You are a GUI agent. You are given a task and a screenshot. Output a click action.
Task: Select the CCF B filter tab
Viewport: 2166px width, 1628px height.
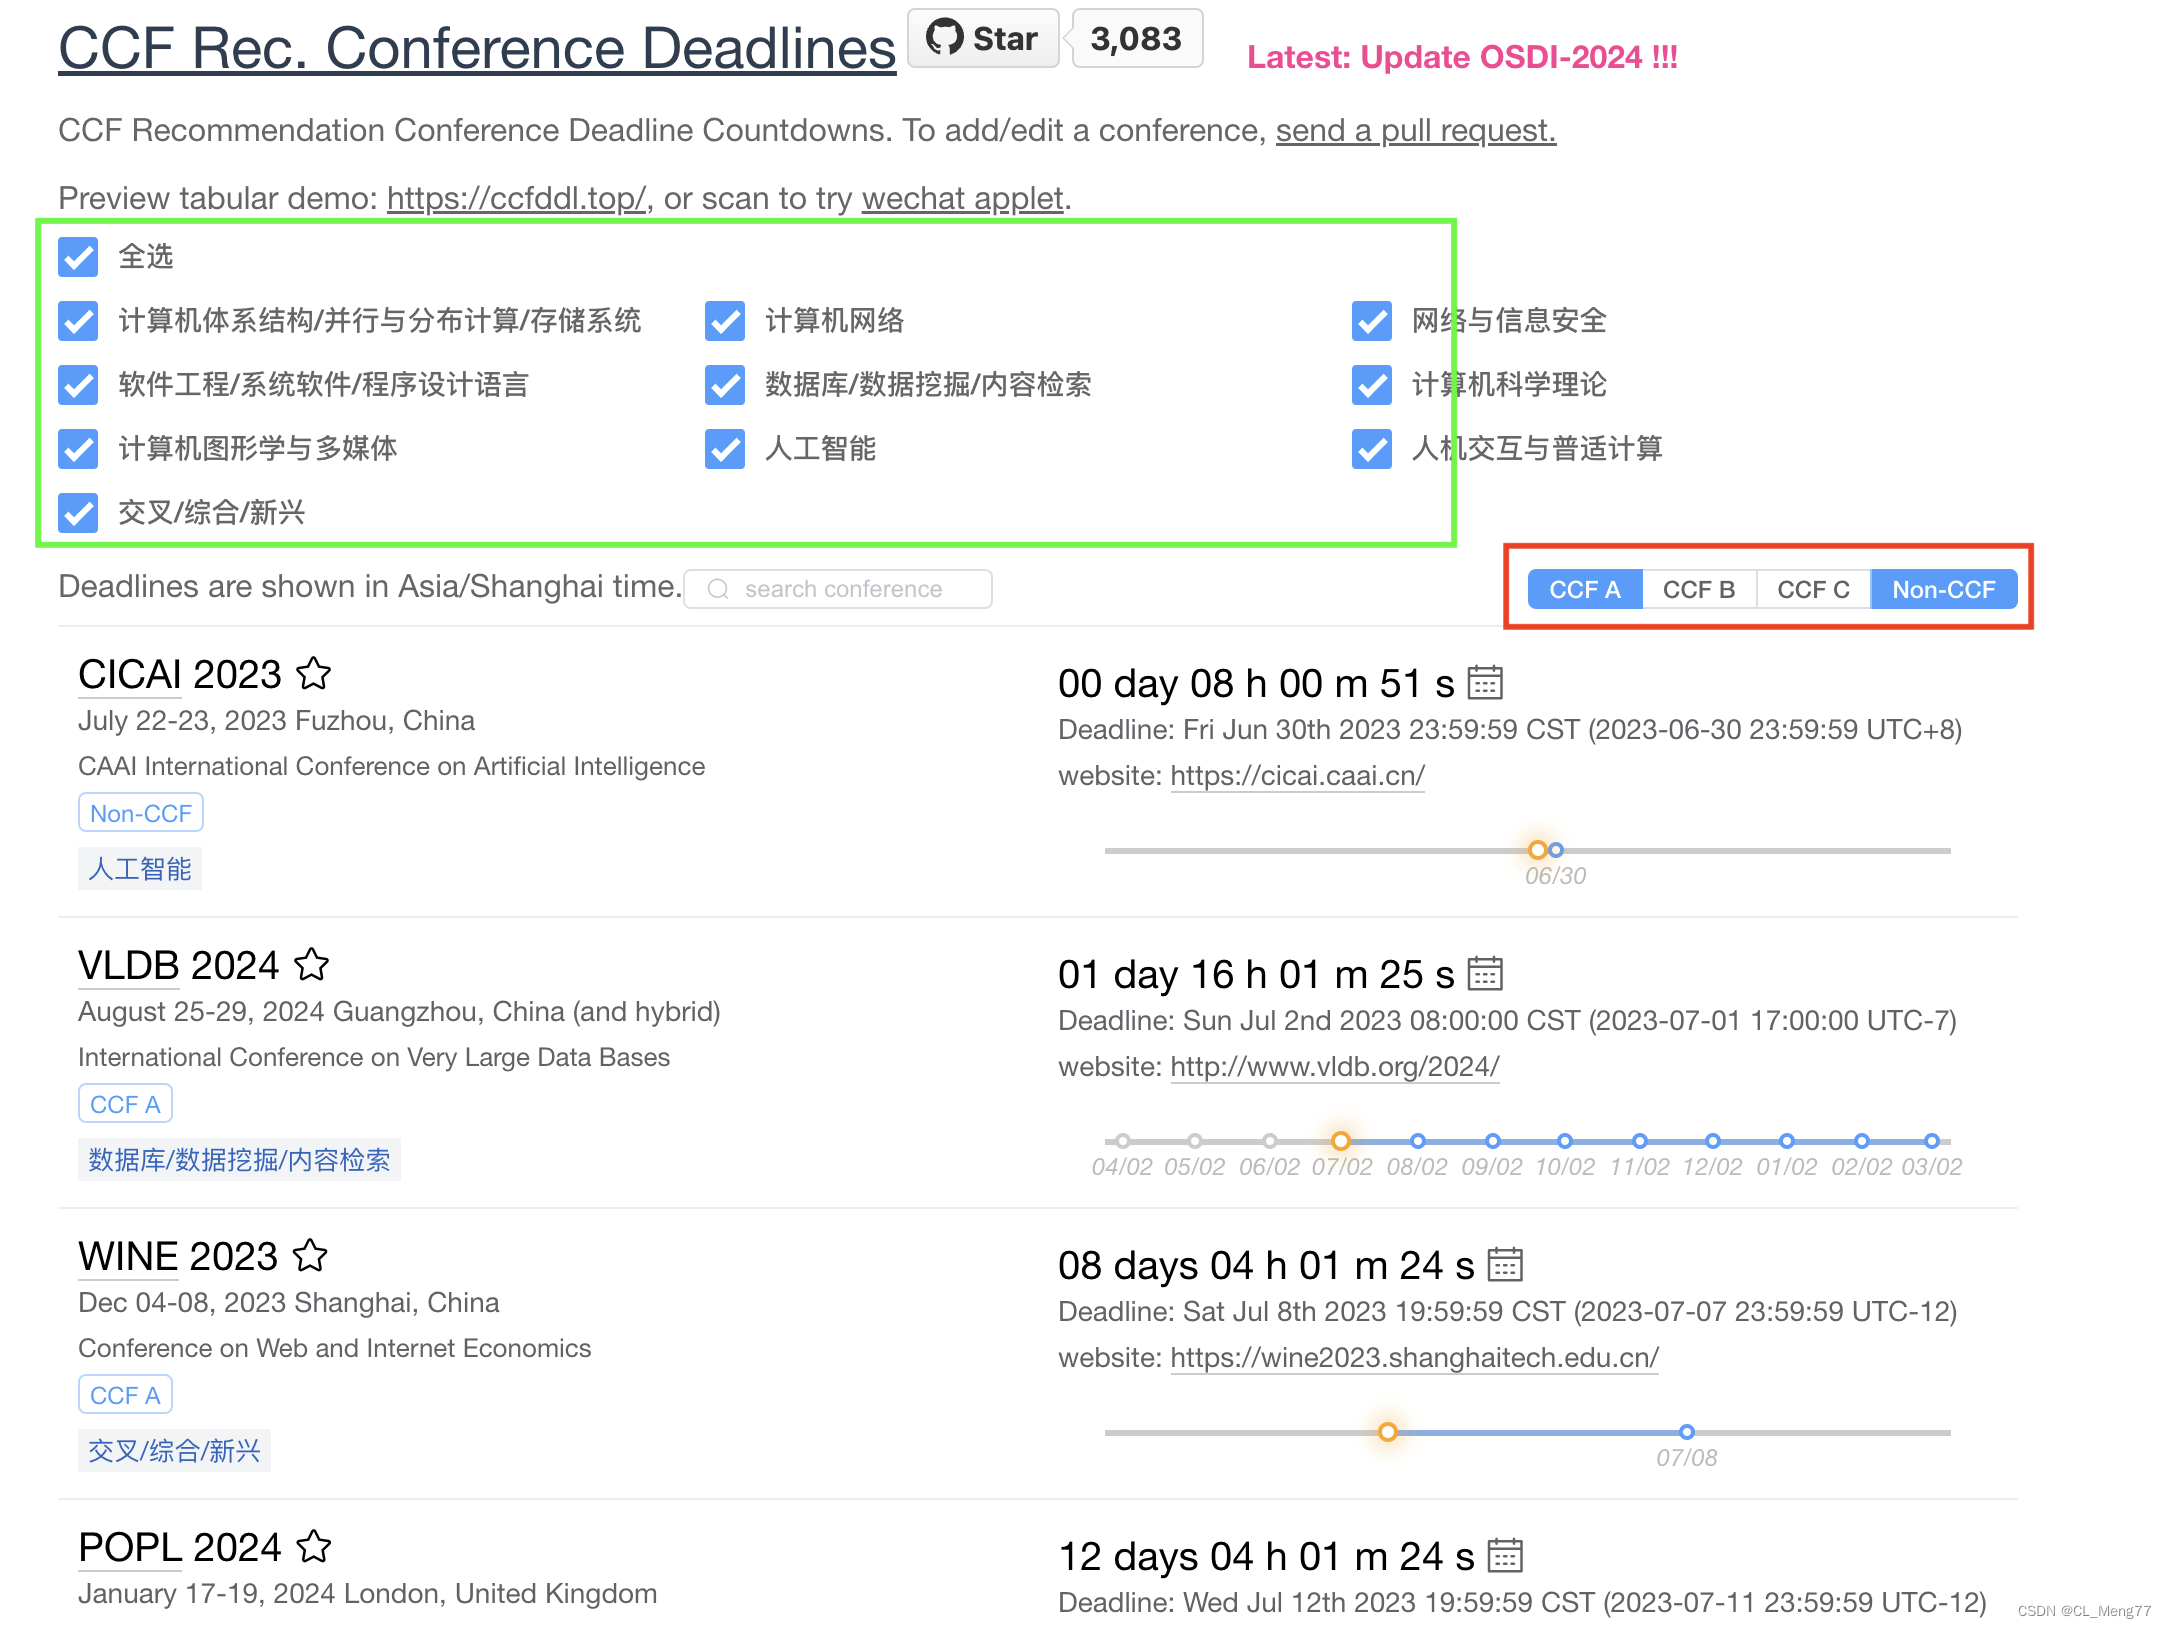[x=1699, y=589]
